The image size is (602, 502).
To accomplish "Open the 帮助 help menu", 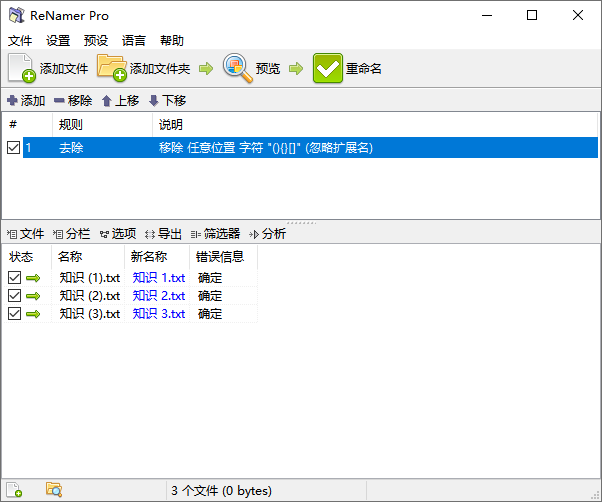I will (172, 40).
